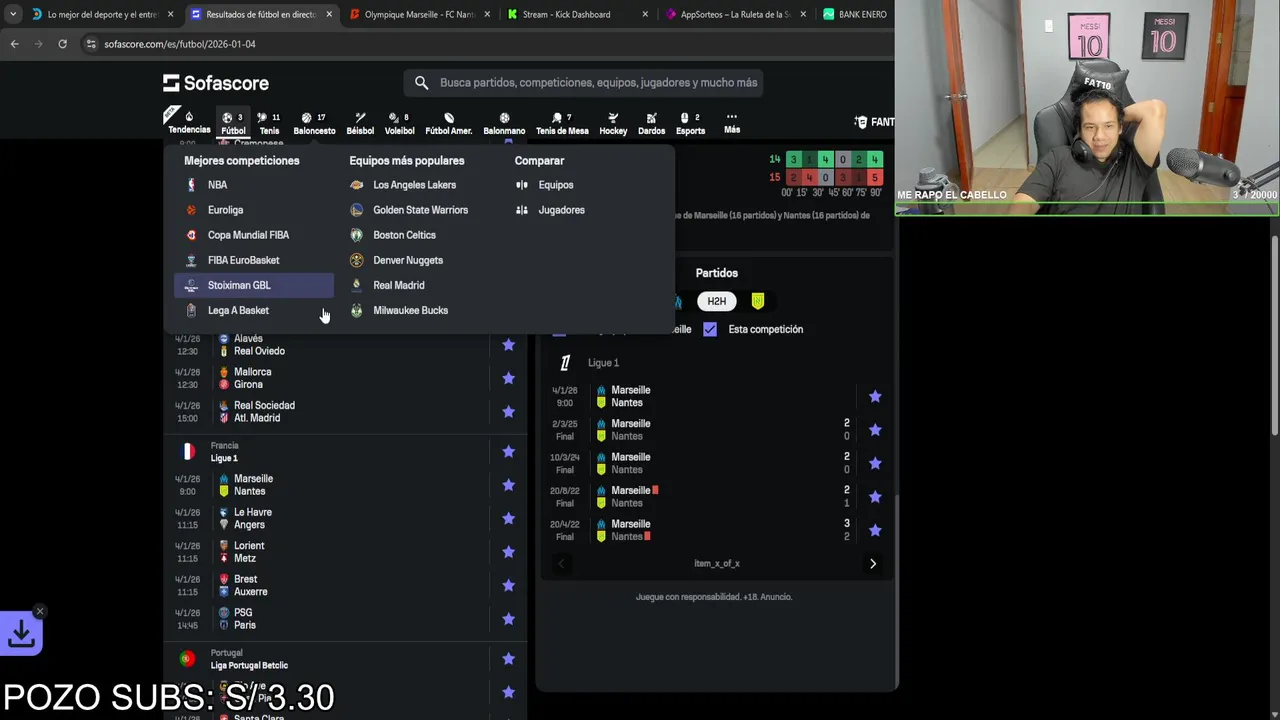
Task: Open Copa Mundial FIBA competition
Action: (x=254, y=235)
